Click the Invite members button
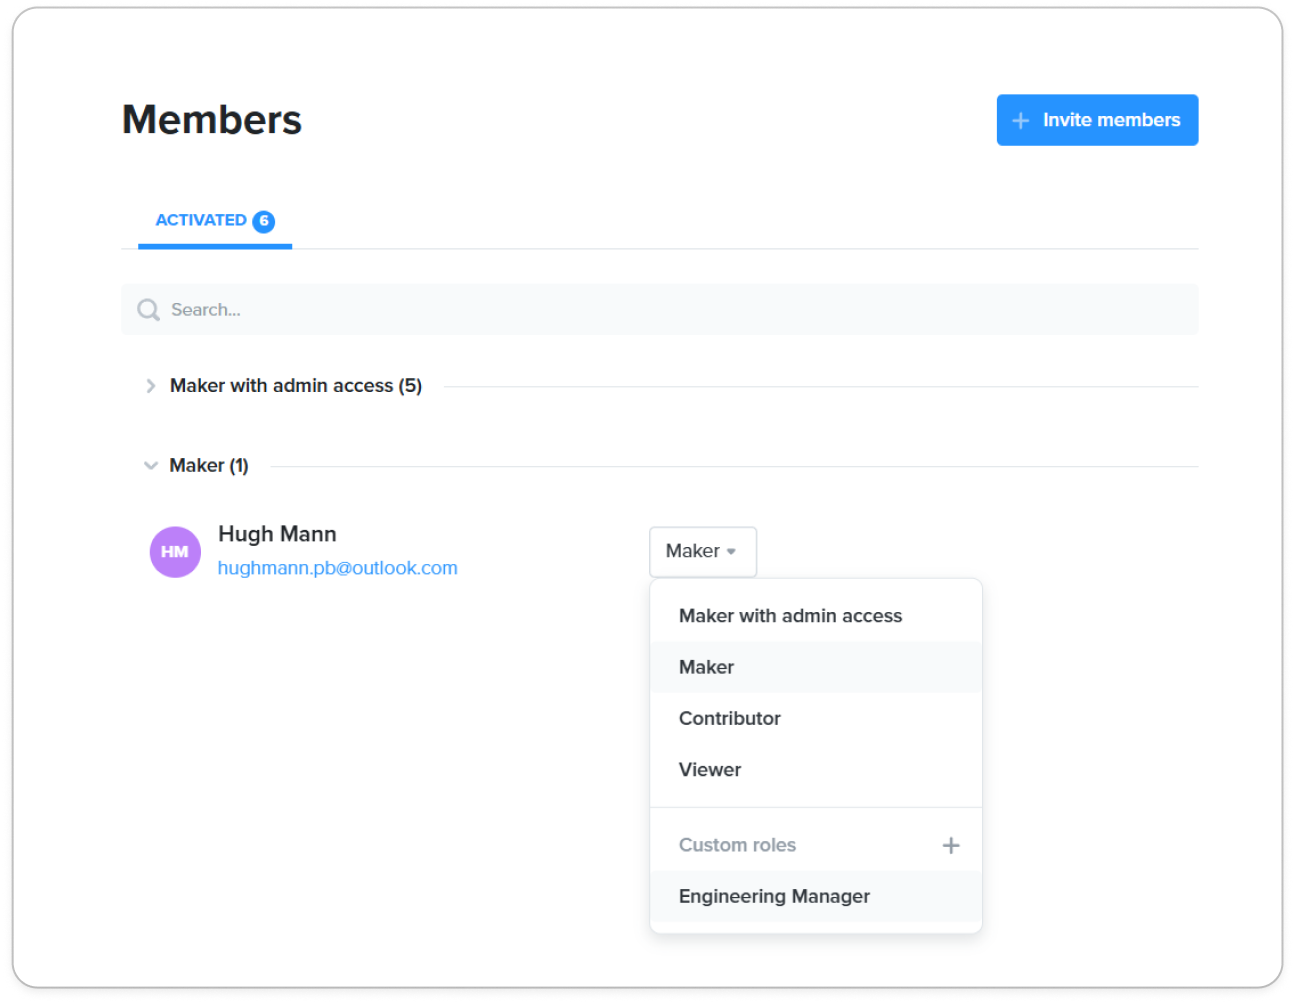This screenshot has height=1003, width=1293. [1097, 120]
